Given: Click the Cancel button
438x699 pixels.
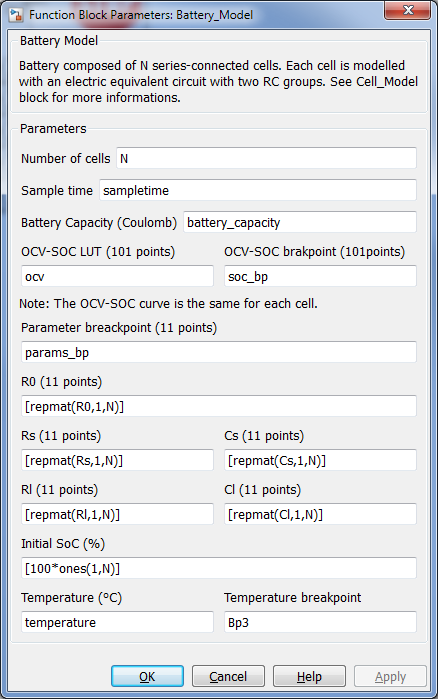Looking at the screenshot, I should (x=228, y=676).
